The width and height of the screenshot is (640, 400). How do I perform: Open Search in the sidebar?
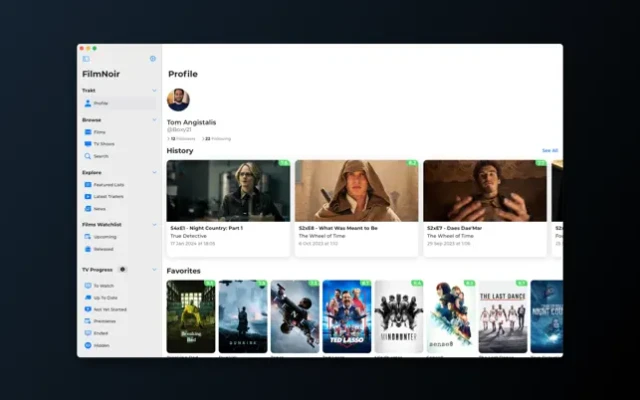[x=118, y=156]
